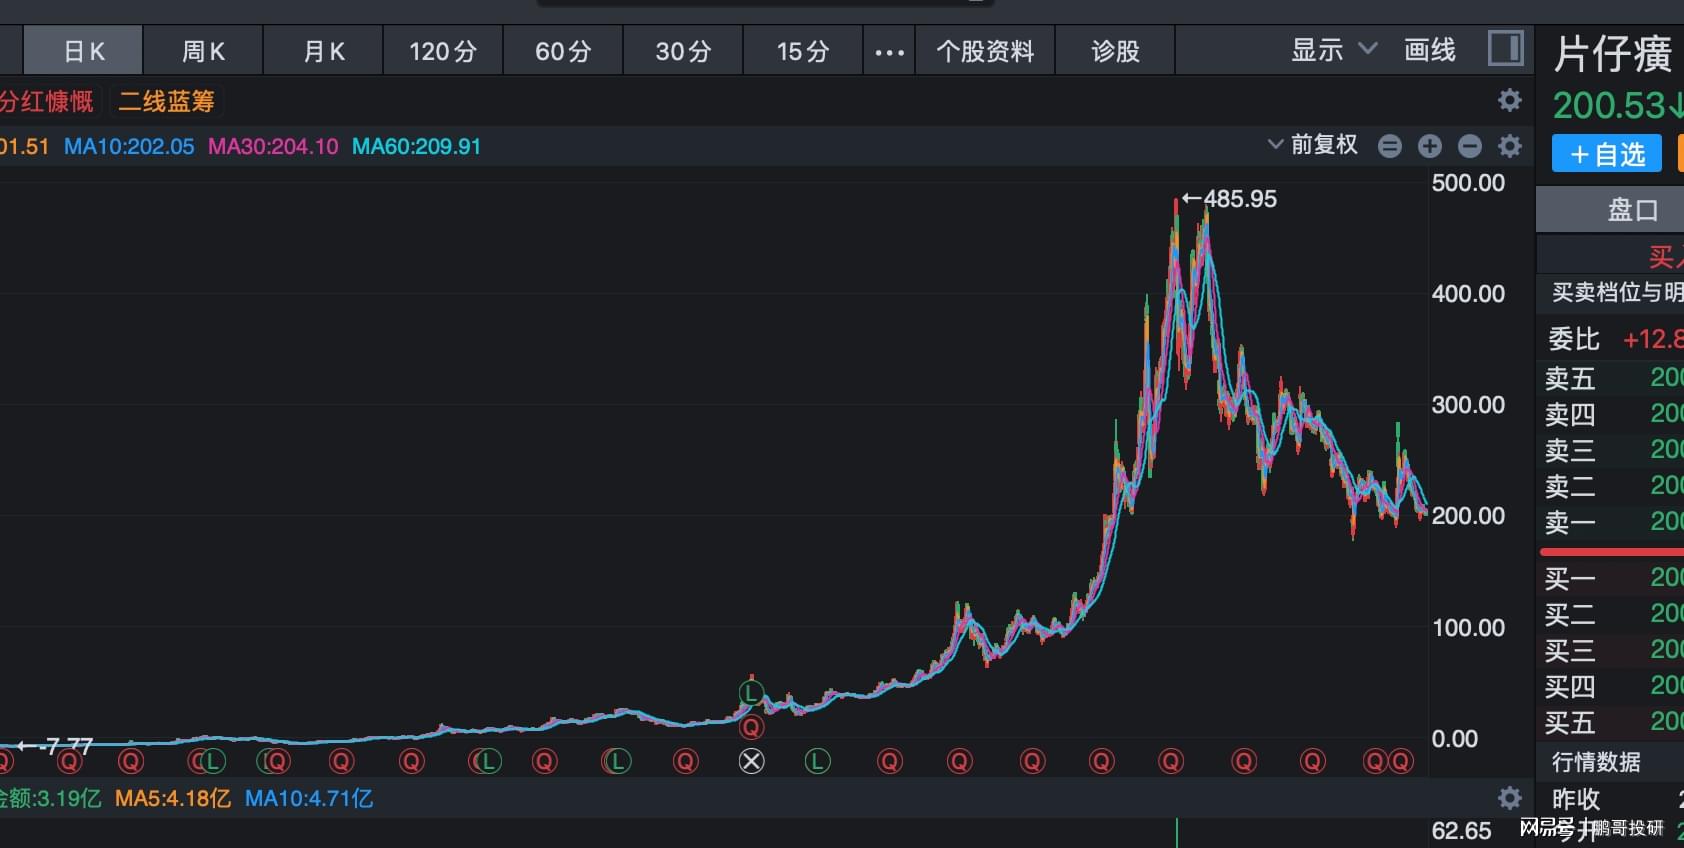
Task: Zoom out using the minus circle icon
Action: 1470,146
